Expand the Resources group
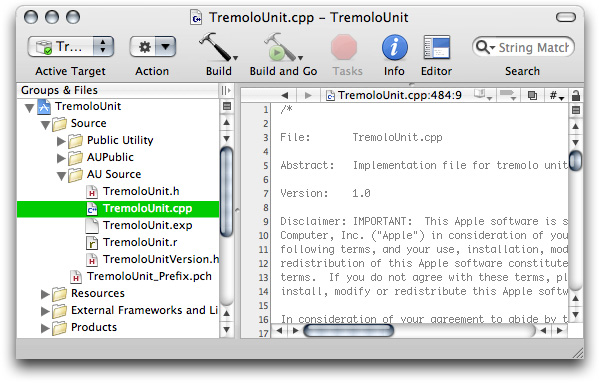The width and height of the screenshot is (599, 384). [45, 294]
